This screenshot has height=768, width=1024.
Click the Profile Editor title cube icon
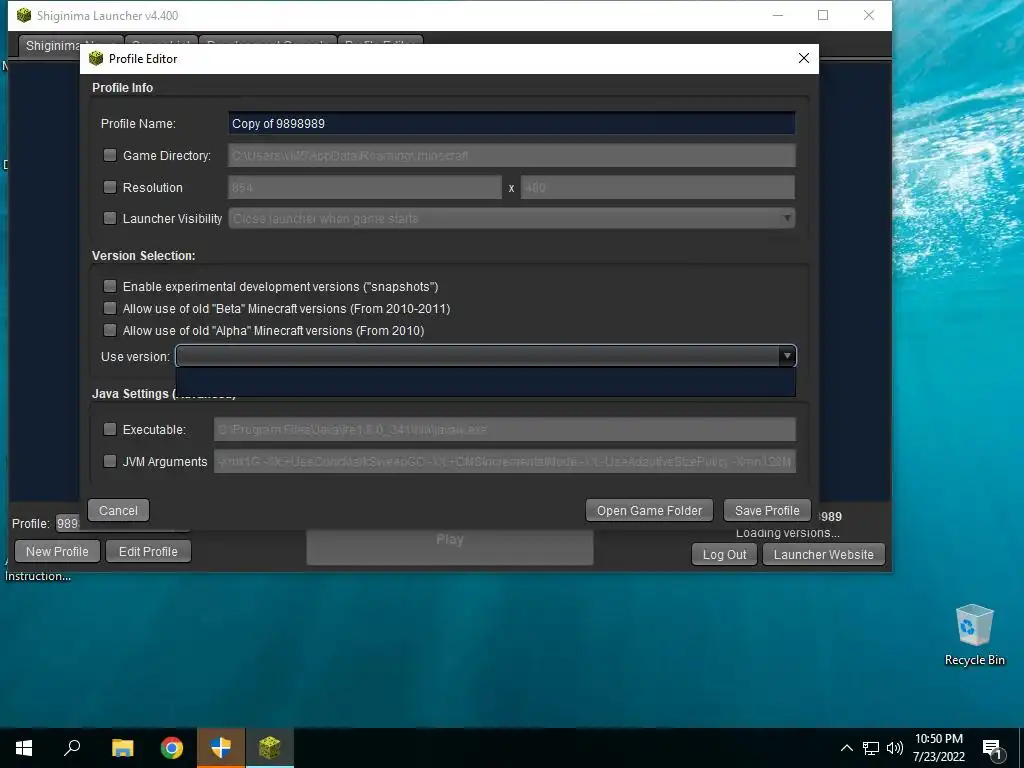[97, 59]
